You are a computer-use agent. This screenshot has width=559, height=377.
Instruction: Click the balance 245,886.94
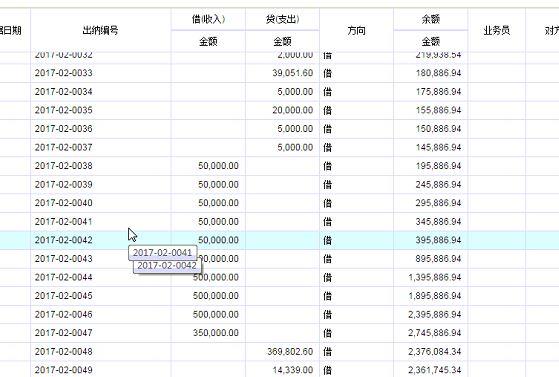(439, 184)
